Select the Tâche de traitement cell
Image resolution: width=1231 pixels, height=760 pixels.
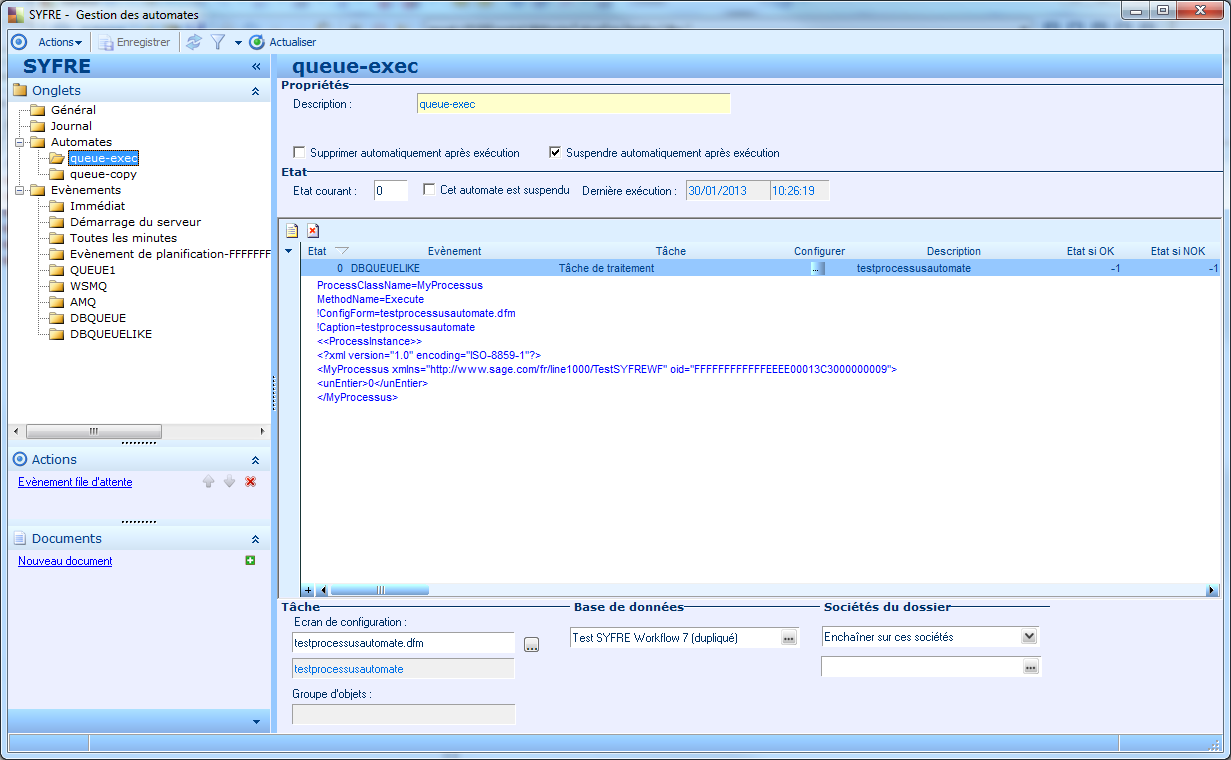(x=606, y=268)
